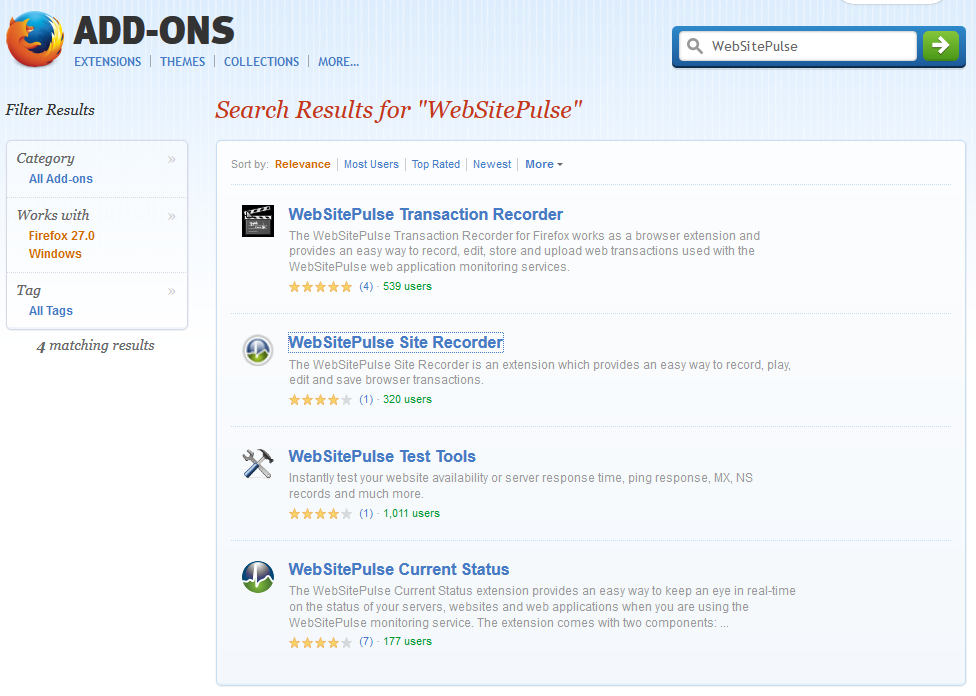Open the Transaction Recorder clapperboard icon
The height and width of the screenshot is (696, 976).
[258, 220]
